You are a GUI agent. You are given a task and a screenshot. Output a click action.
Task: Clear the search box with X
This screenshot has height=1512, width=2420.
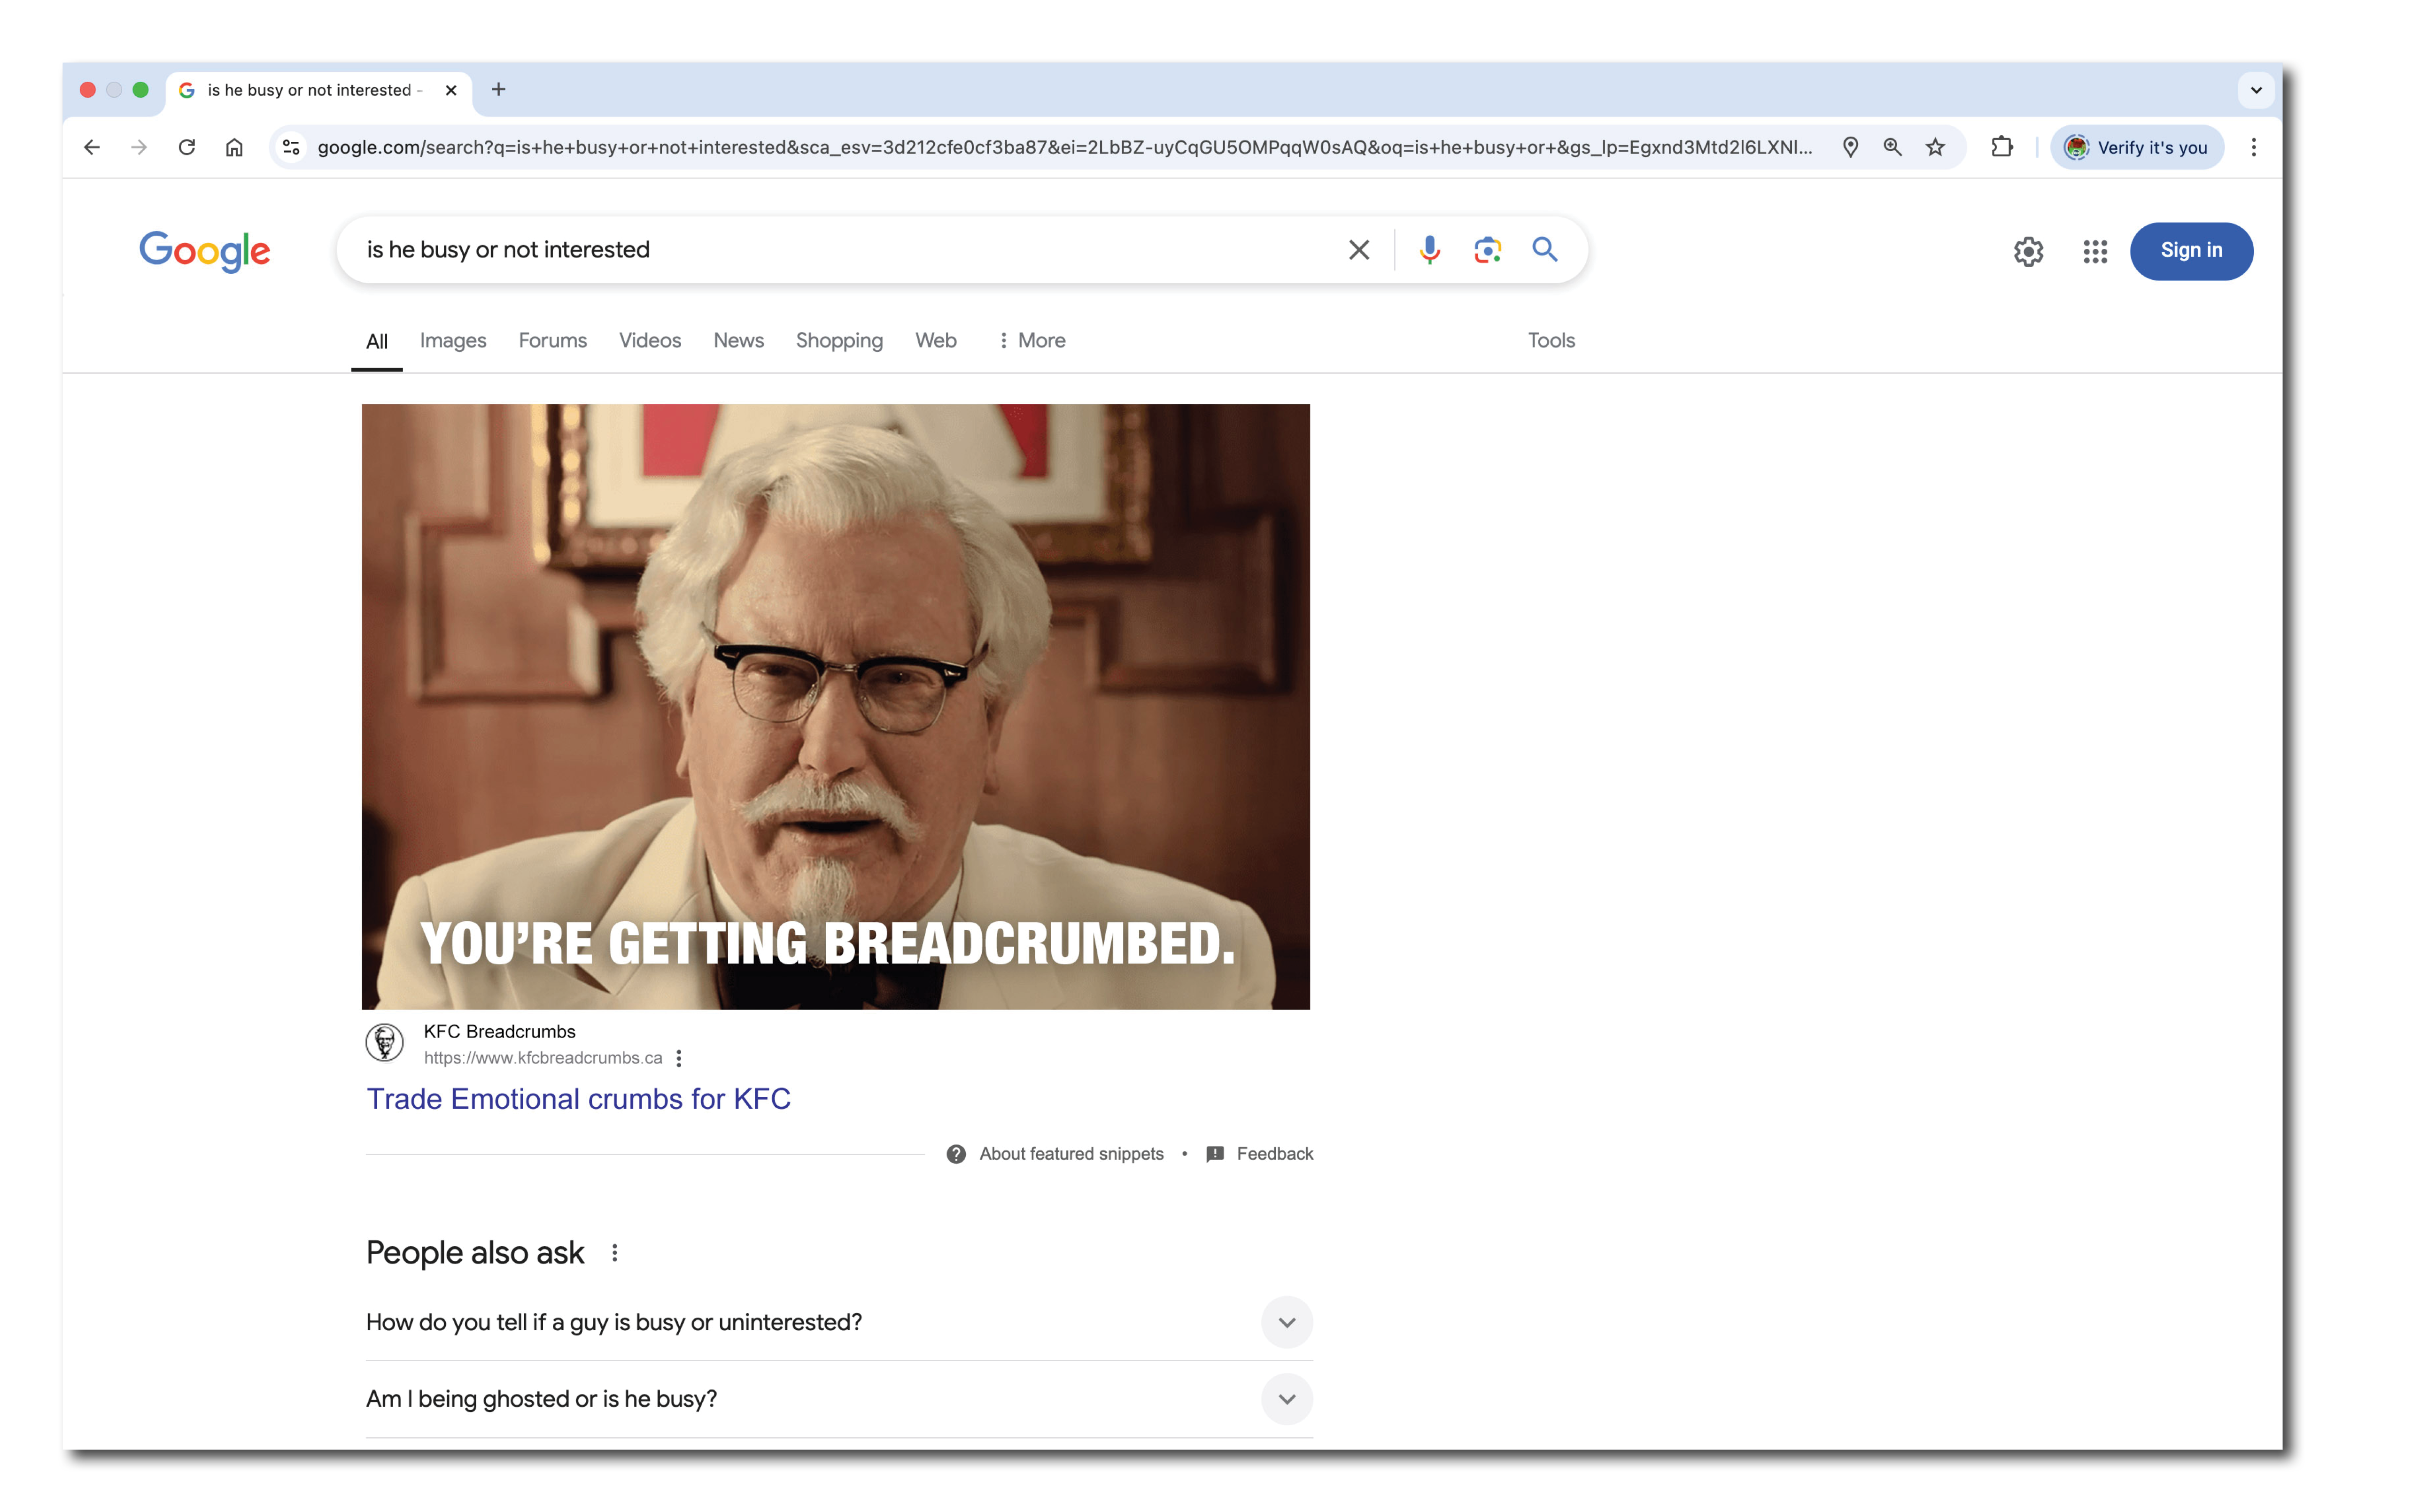[x=1358, y=250]
